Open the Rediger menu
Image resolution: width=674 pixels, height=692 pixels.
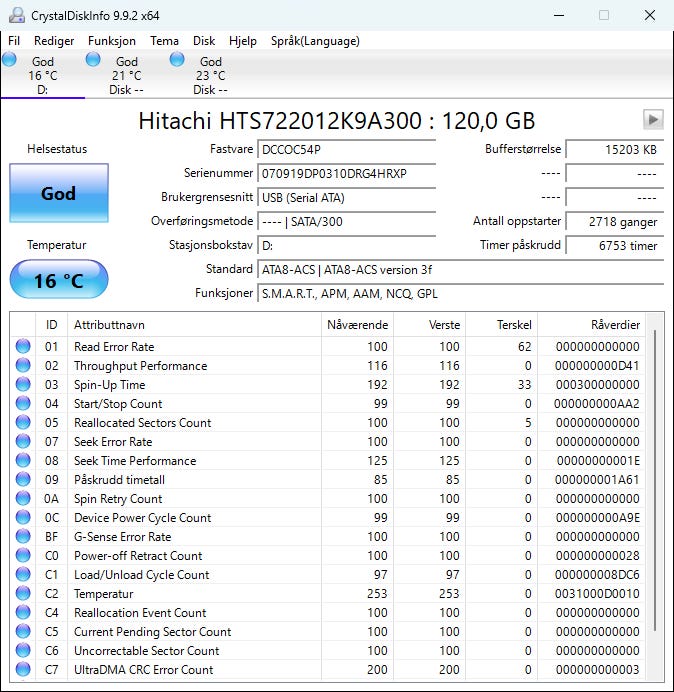pos(54,41)
